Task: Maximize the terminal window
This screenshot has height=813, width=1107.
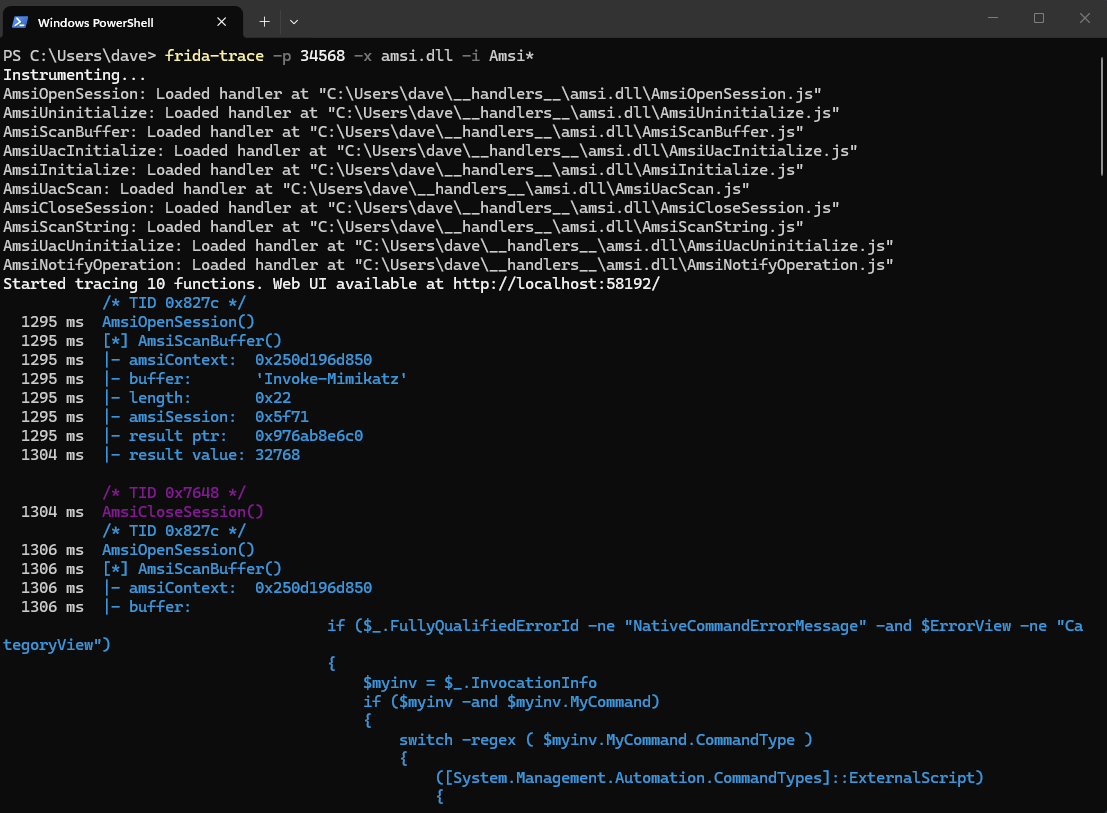Action: 1039,18
